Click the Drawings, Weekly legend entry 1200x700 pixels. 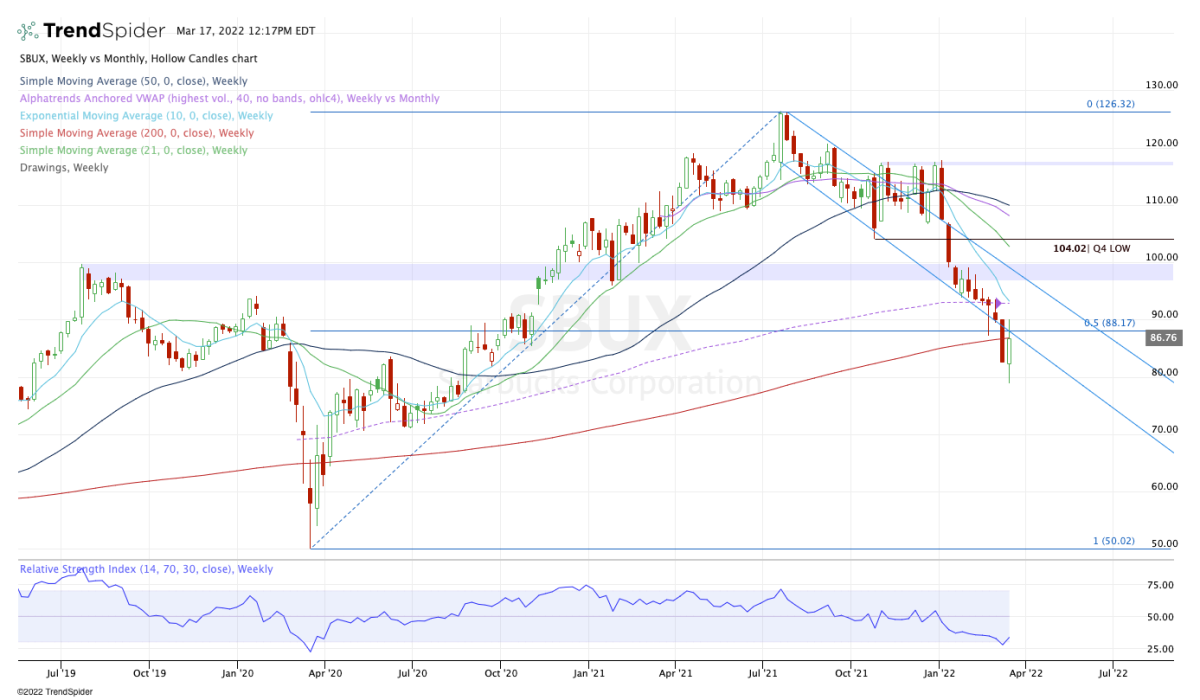[x=63, y=168]
